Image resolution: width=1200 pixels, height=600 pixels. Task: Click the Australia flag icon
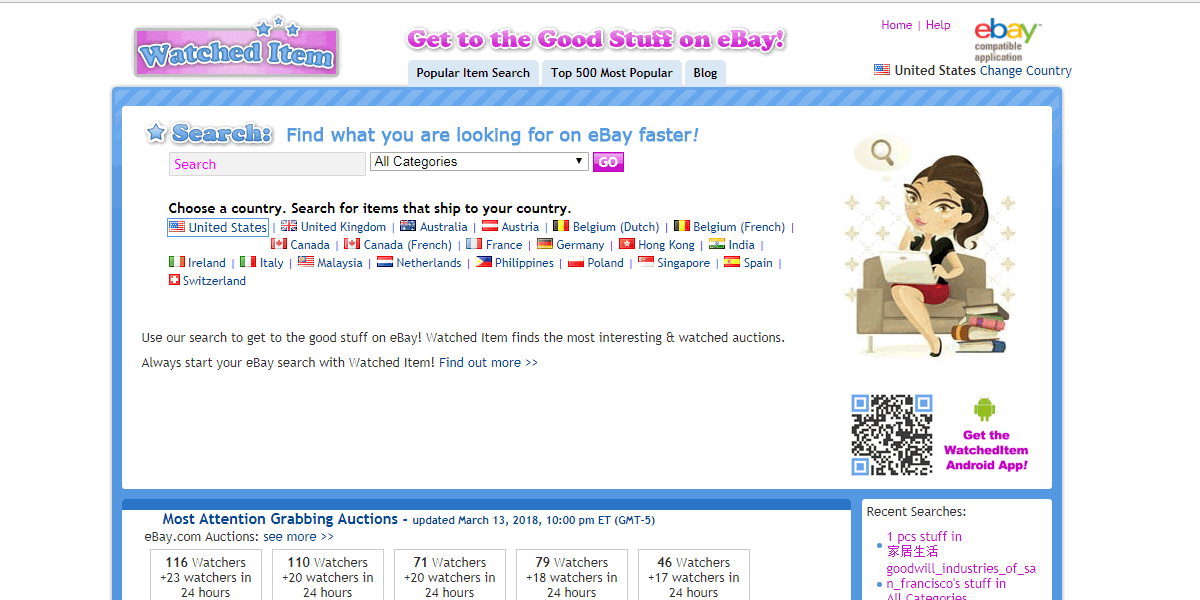[408, 226]
